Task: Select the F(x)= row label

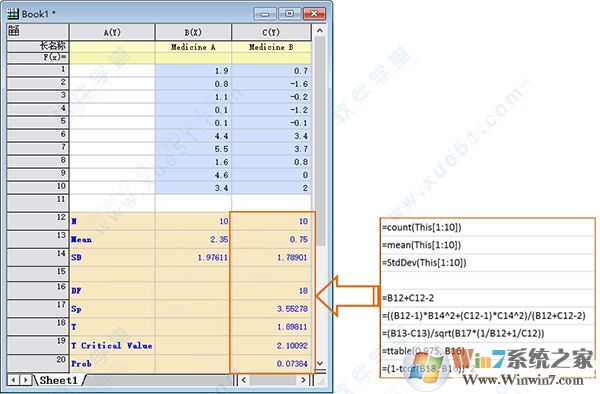Action: (x=38, y=57)
